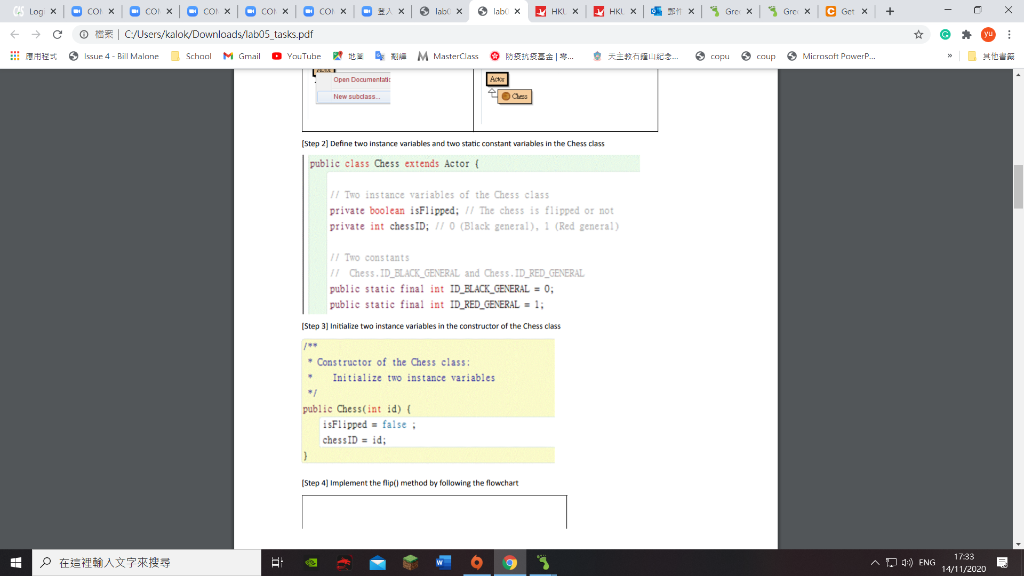This screenshot has height=576, width=1024.
Task: Click the scrollbar down arrow
Action: coord(1018,544)
